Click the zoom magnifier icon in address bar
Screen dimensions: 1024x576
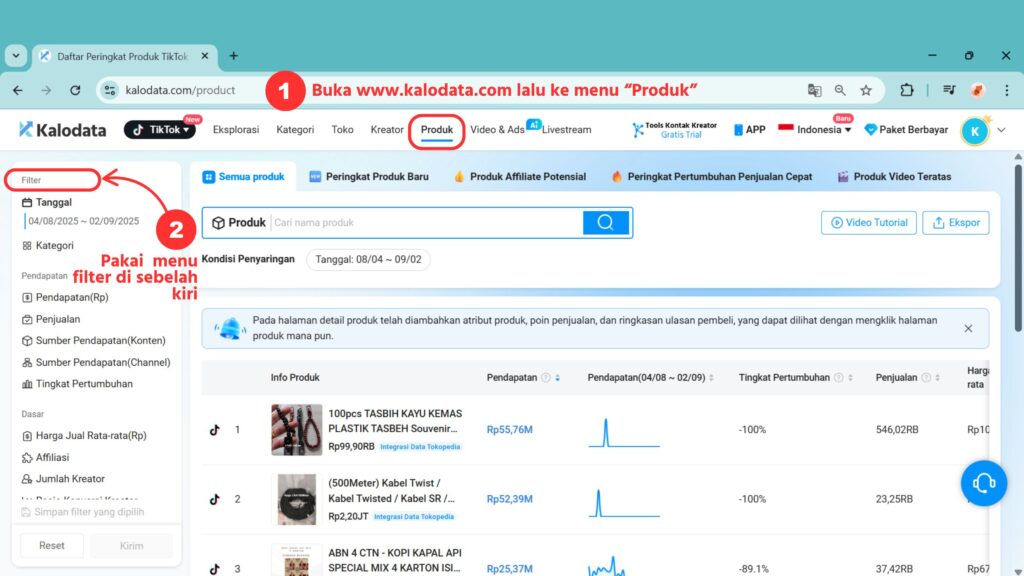pyautogui.click(x=840, y=90)
